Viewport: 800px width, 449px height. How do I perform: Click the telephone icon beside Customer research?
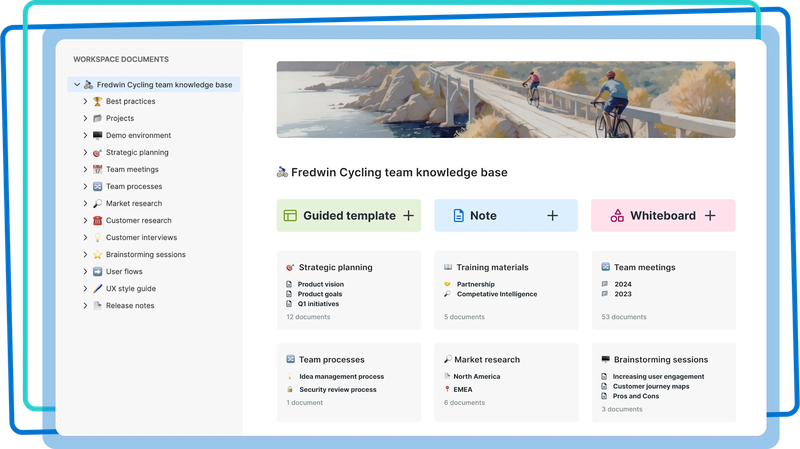(97, 220)
